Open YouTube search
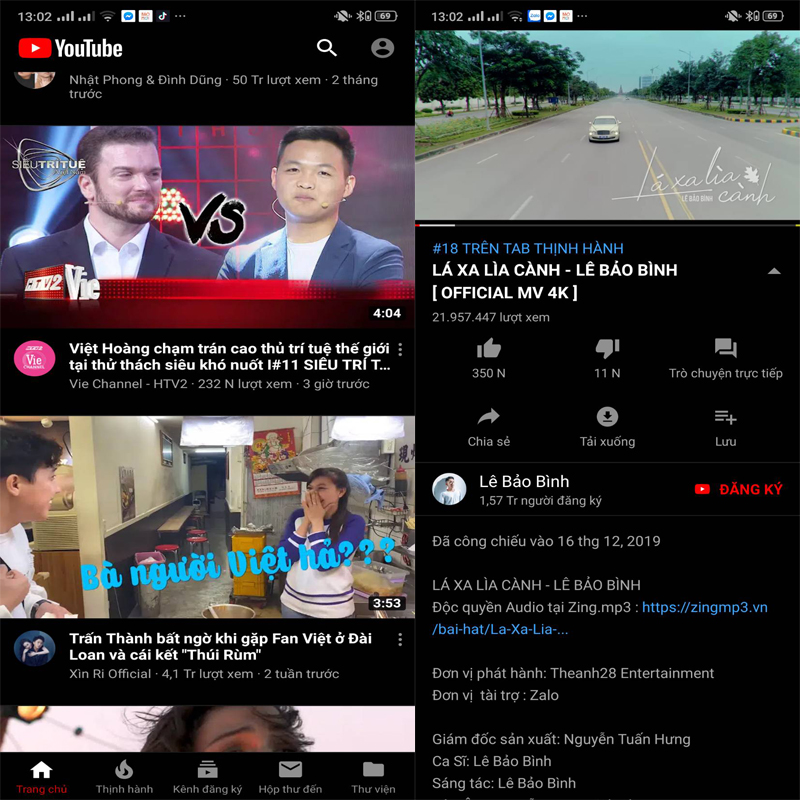Screen dimensions: 800x800 click(327, 47)
